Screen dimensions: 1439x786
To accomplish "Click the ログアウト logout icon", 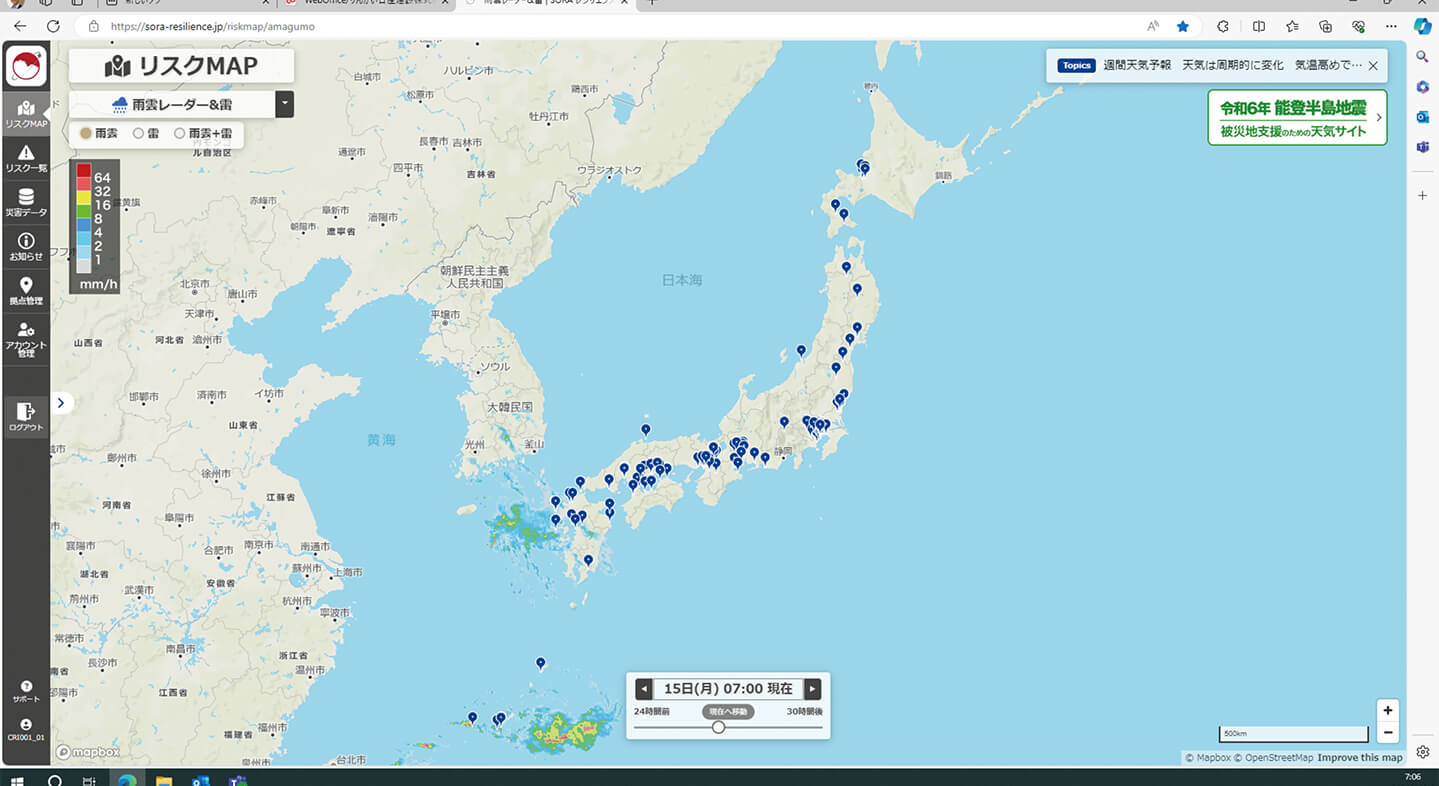I will coord(26,416).
